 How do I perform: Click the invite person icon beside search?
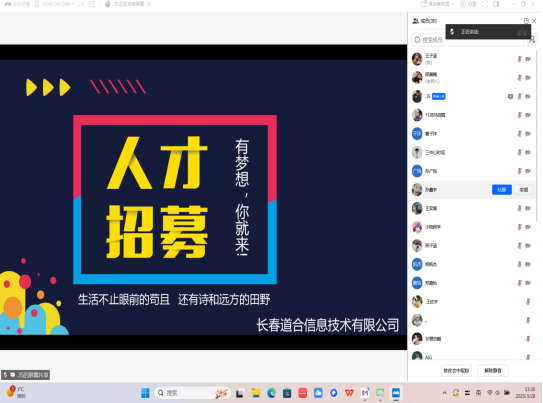[532, 40]
